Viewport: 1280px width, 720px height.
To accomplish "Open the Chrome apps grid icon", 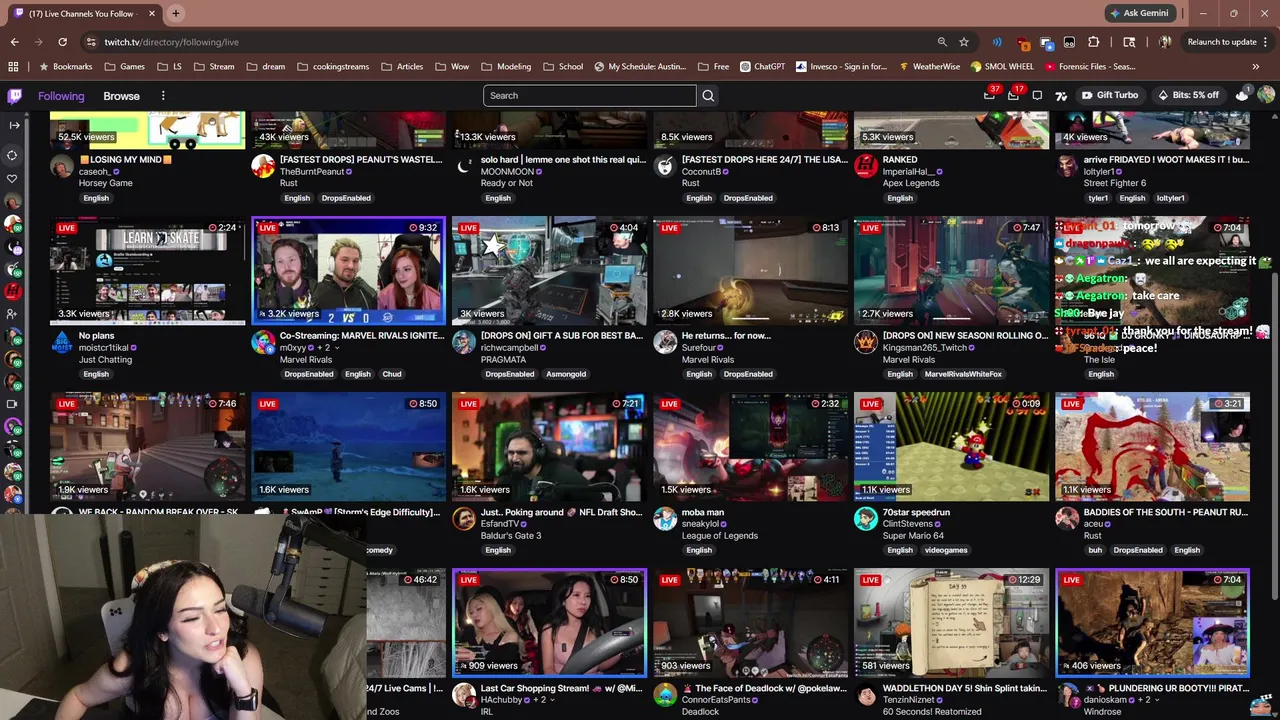I will [13, 67].
